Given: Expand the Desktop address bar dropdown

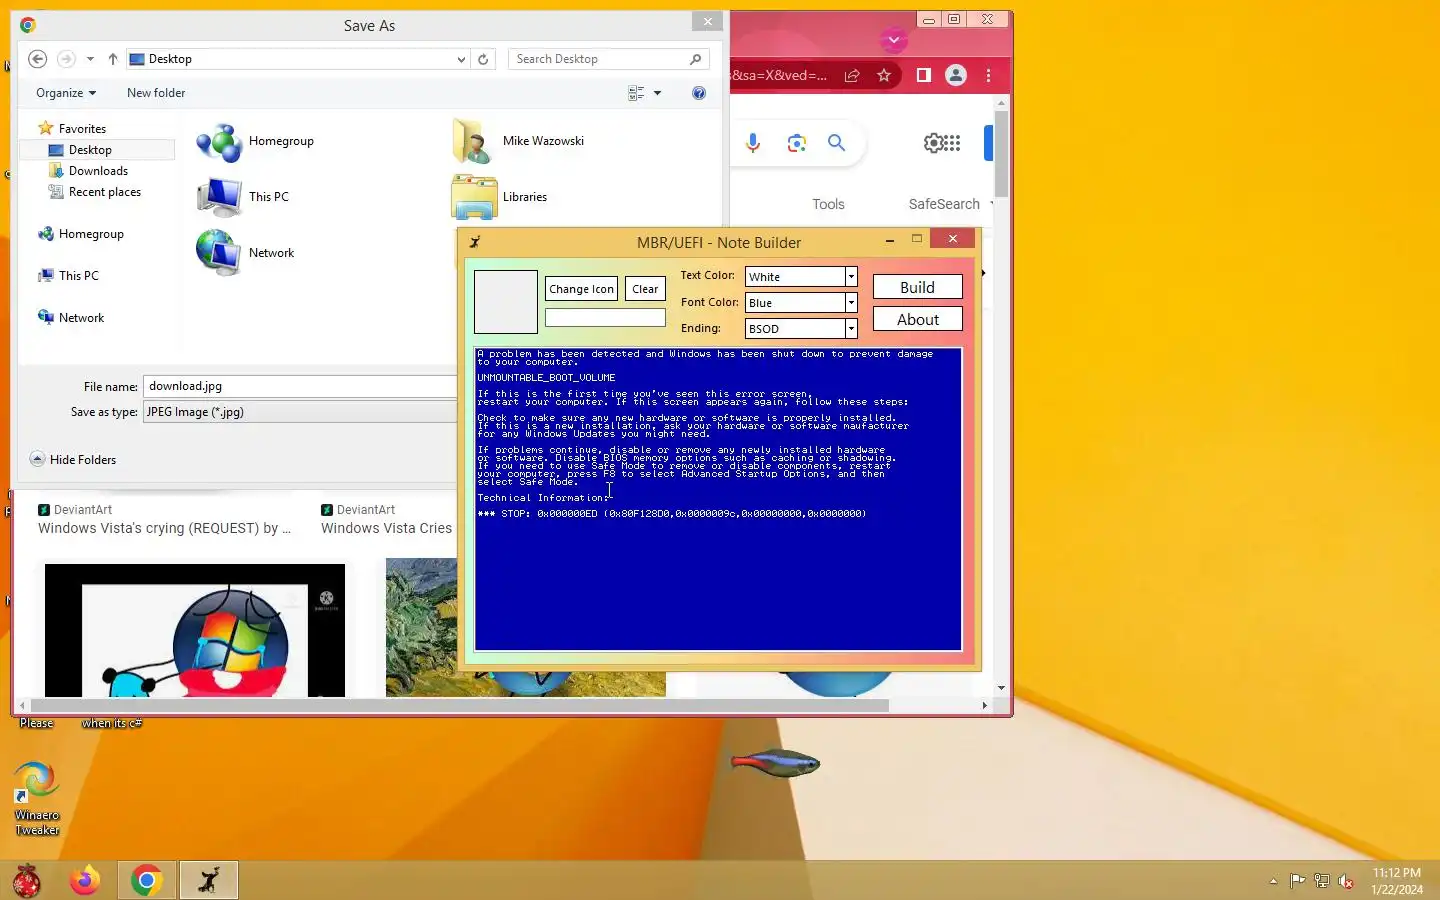Looking at the screenshot, I should tap(461, 59).
